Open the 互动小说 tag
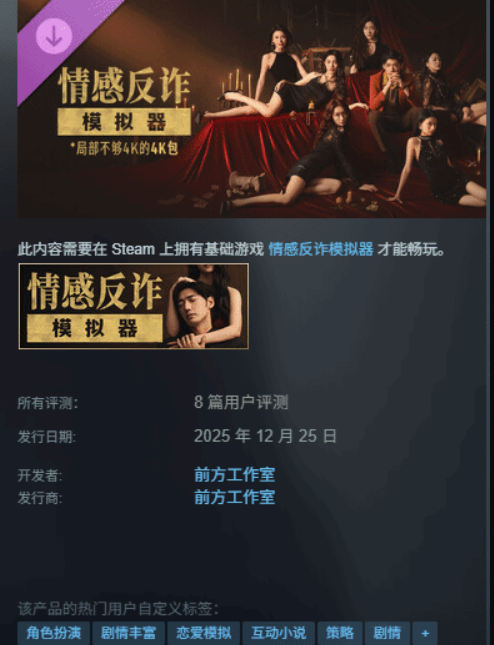The image size is (494, 645). pyautogui.click(x=278, y=633)
